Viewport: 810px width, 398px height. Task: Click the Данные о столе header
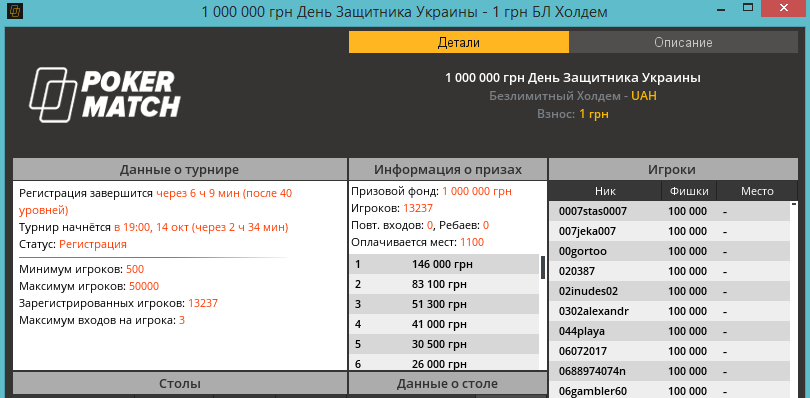tap(447, 384)
